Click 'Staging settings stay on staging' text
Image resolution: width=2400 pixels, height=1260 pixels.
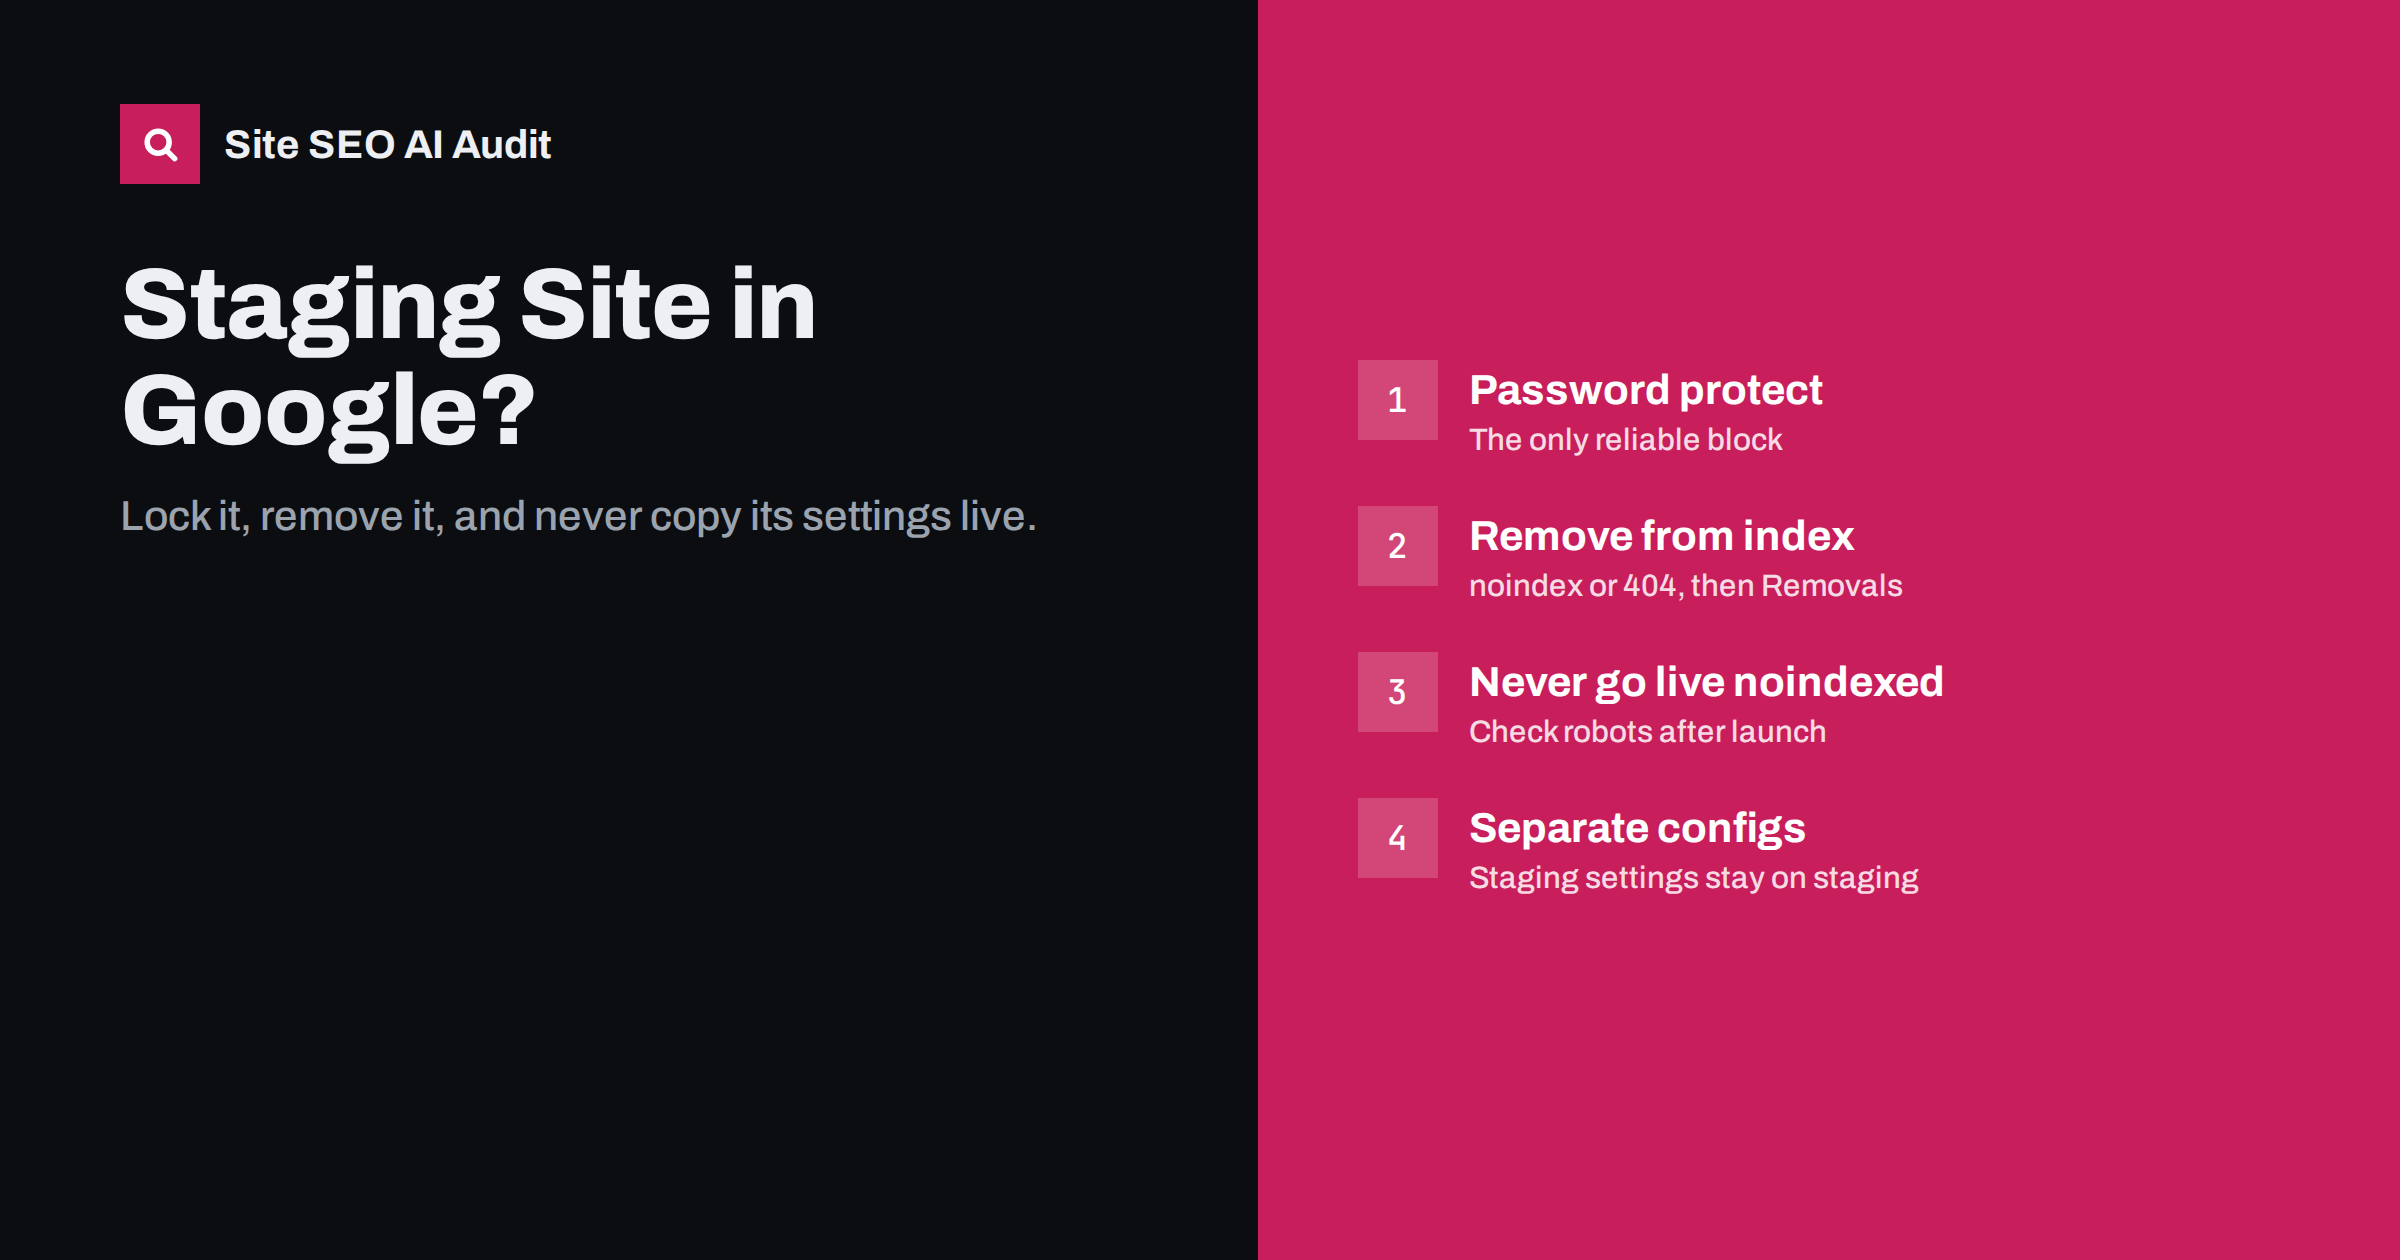1694,879
